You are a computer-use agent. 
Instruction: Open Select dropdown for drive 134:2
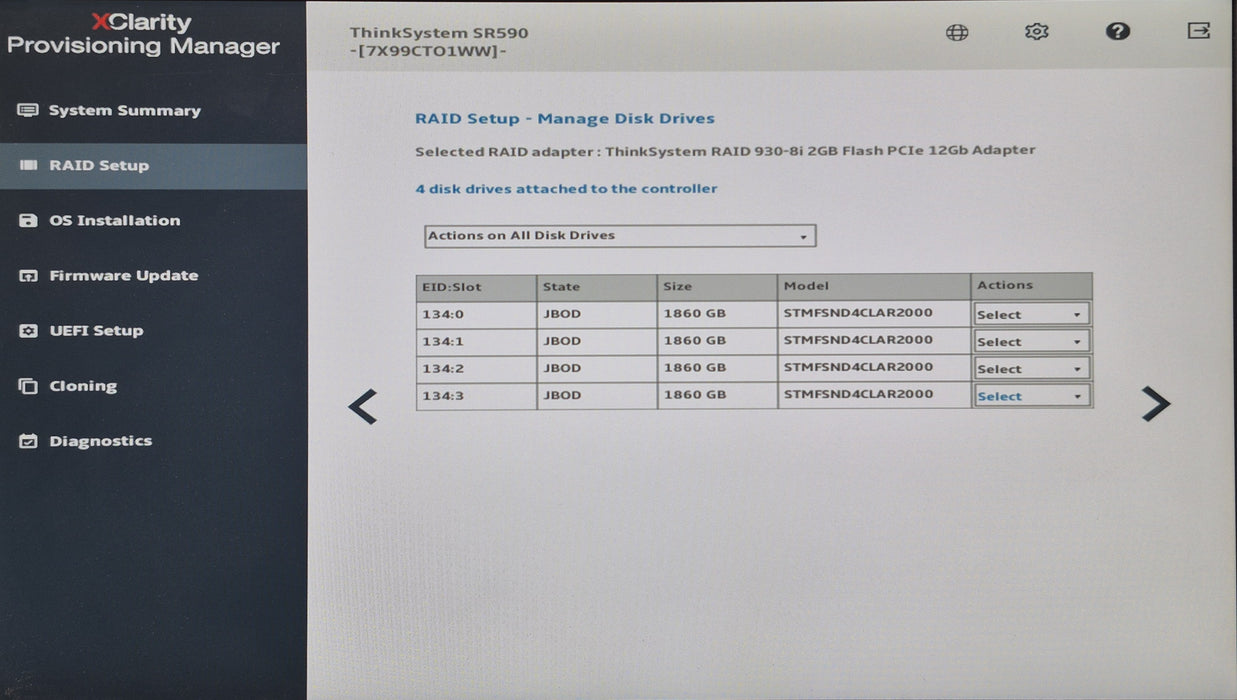pos(1031,369)
